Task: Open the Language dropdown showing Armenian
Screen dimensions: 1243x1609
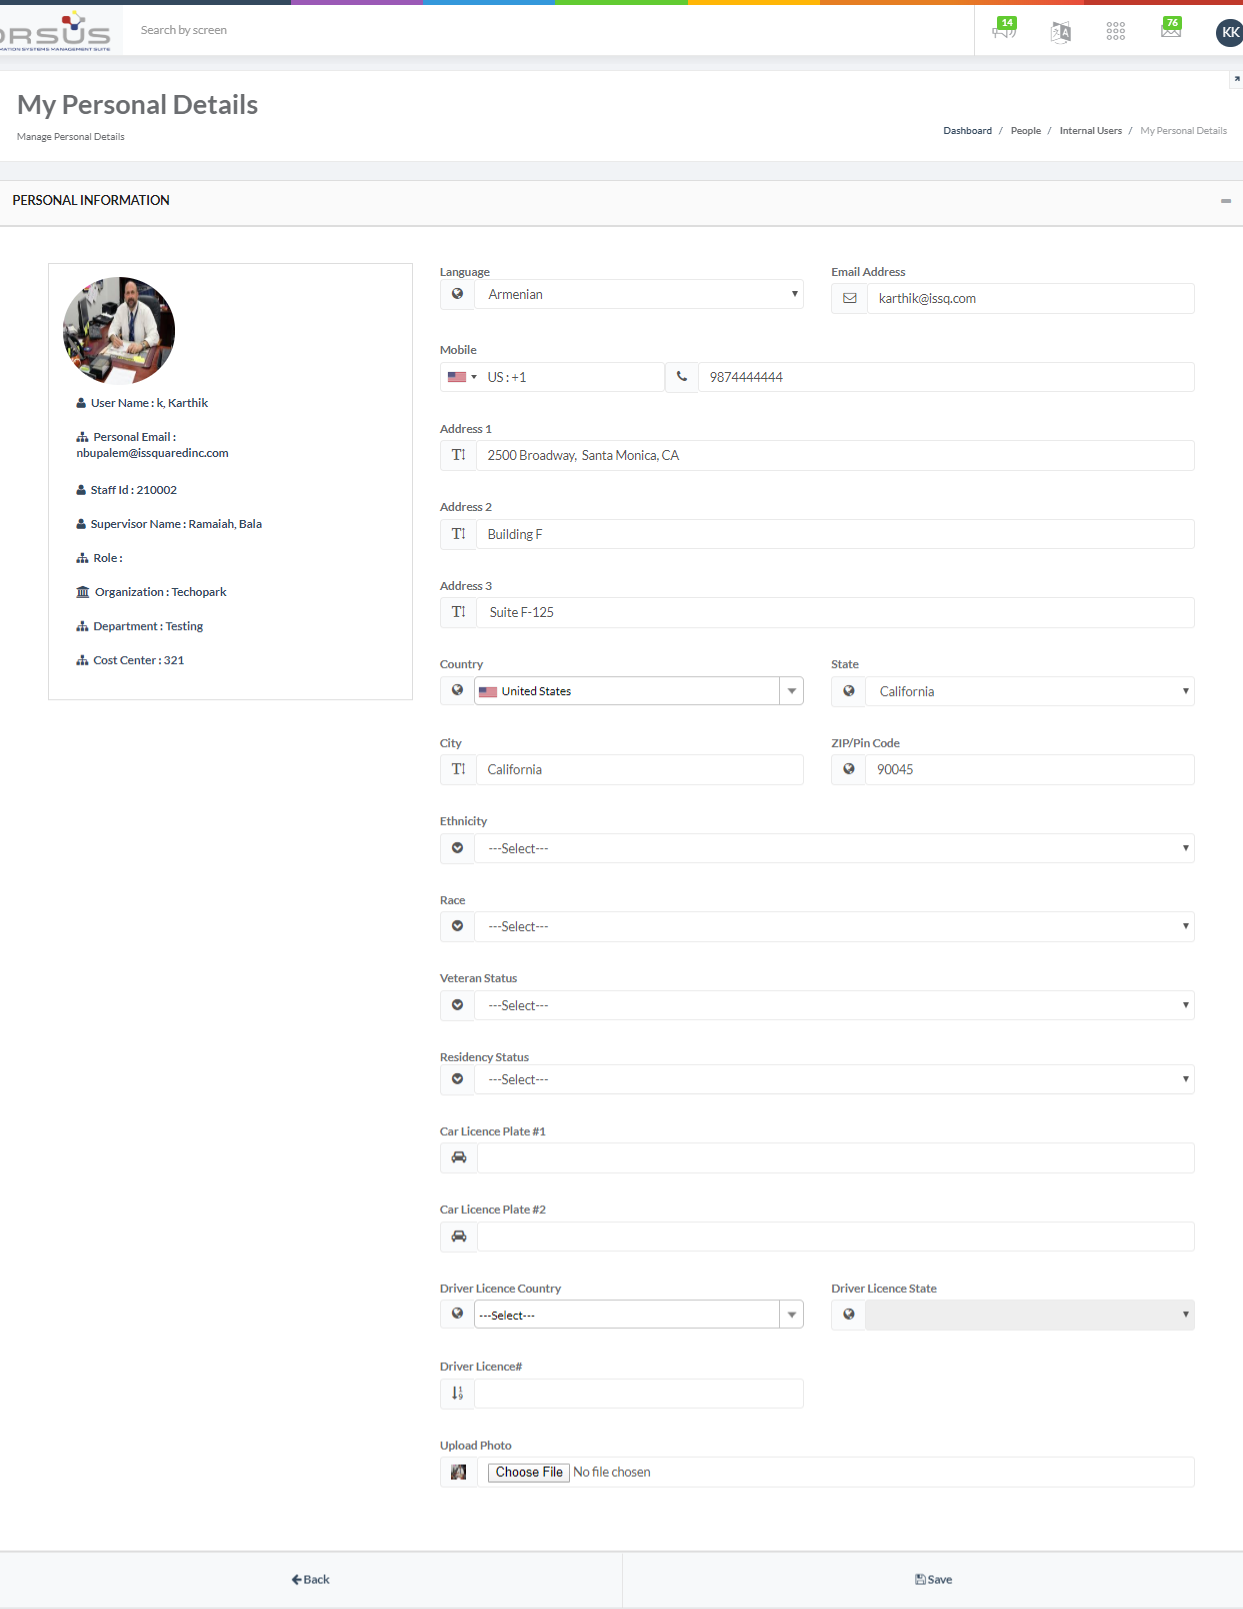Action: point(638,294)
